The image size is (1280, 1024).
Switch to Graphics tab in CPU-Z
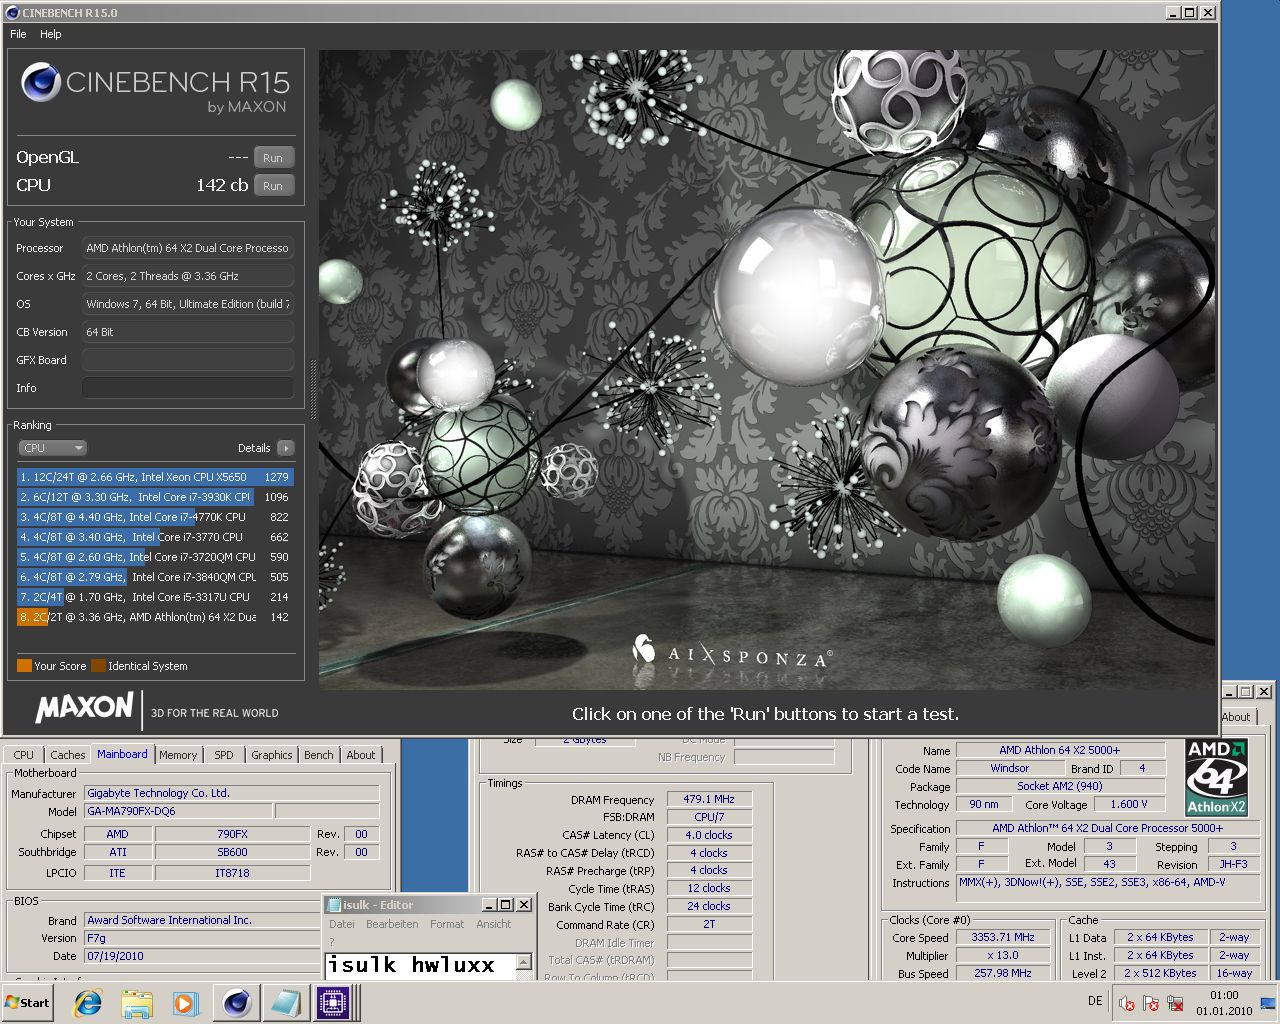click(x=272, y=755)
